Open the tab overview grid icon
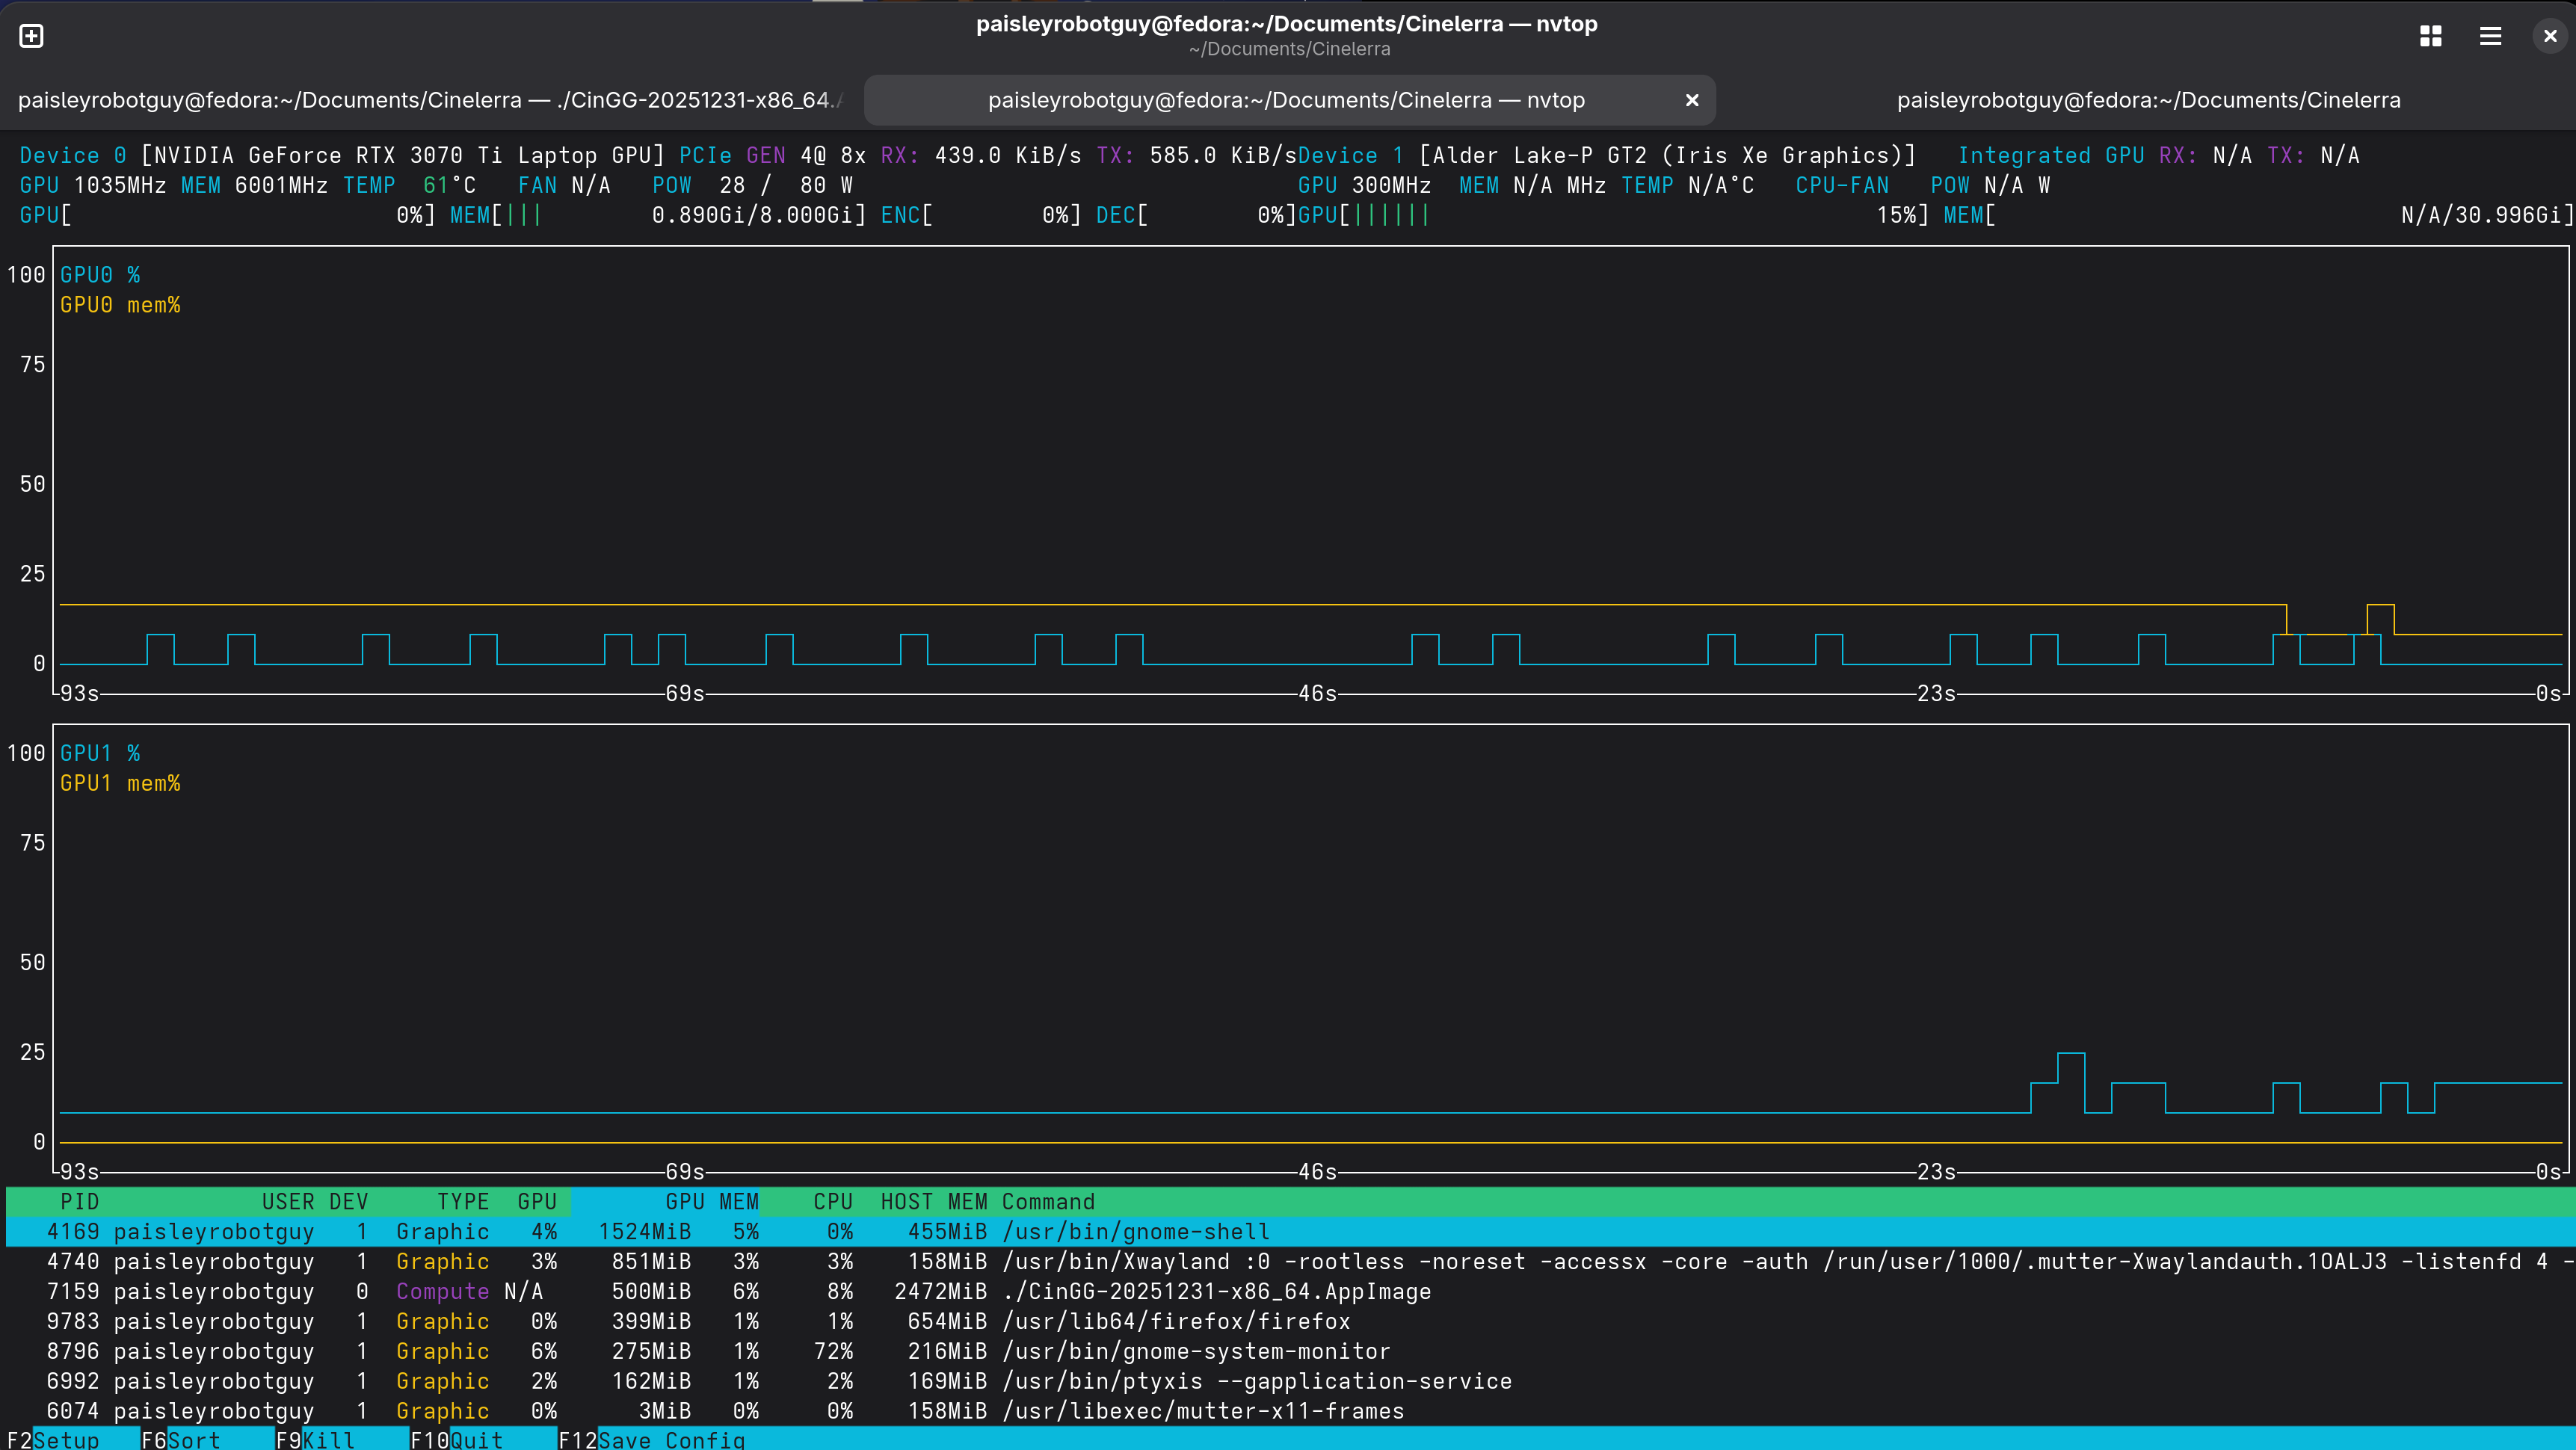2576x1450 pixels. click(2430, 36)
